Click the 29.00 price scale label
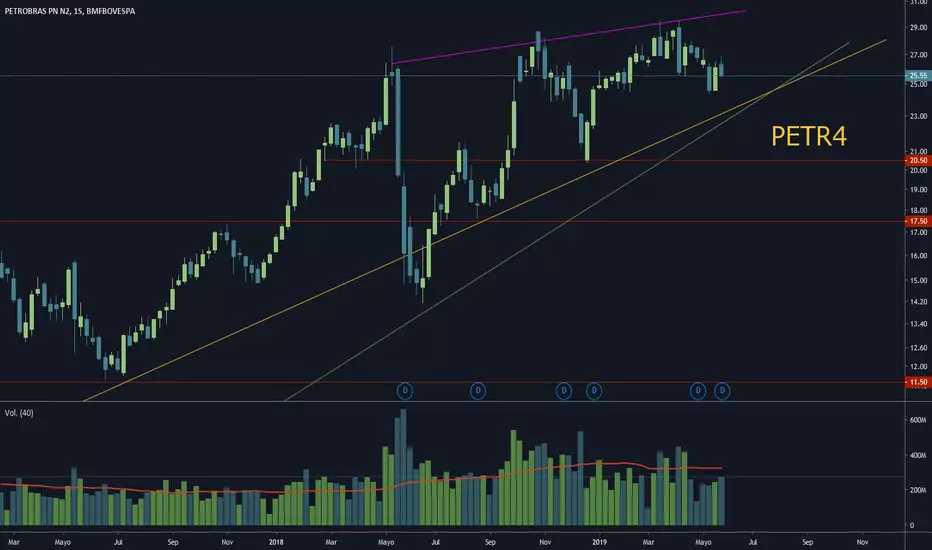This screenshot has height=550, width=932. point(918,27)
